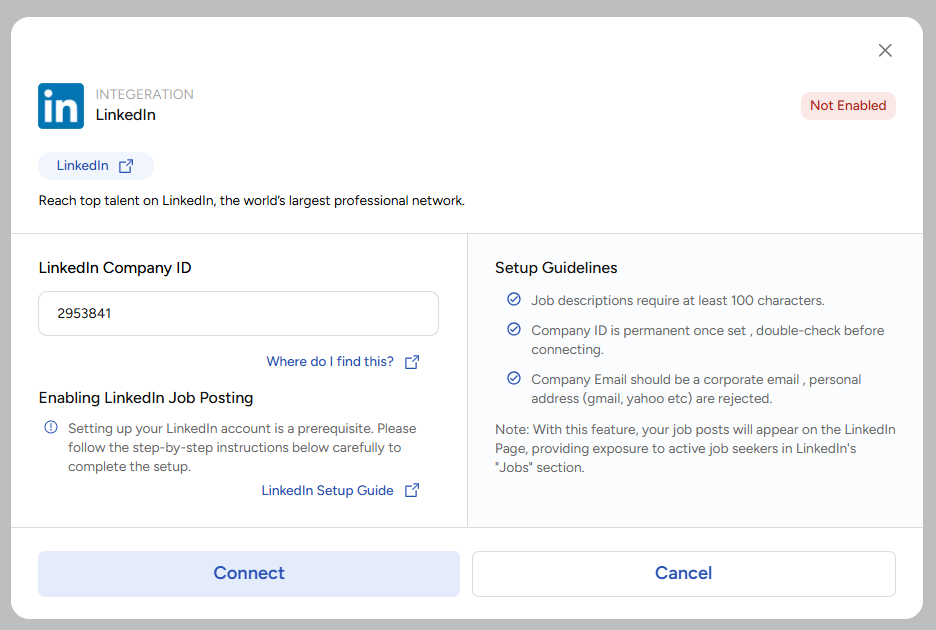This screenshot has width=936, height=630.
Task: Click 'Company ID is permanent once set' text
Action: [707, 340]
